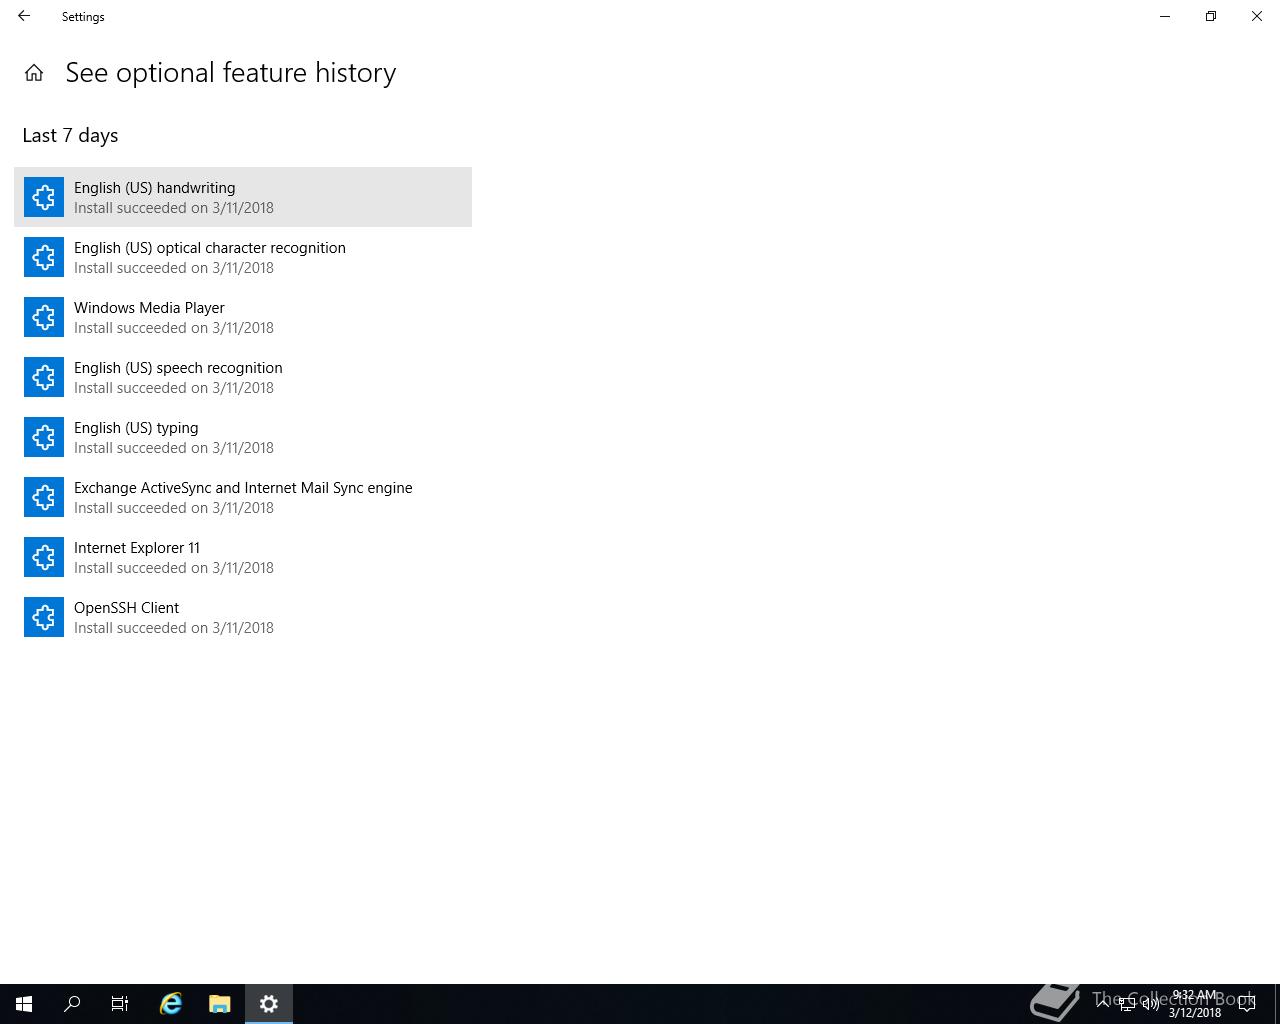Select the English (US) speech recognition entry

(243, 377)
